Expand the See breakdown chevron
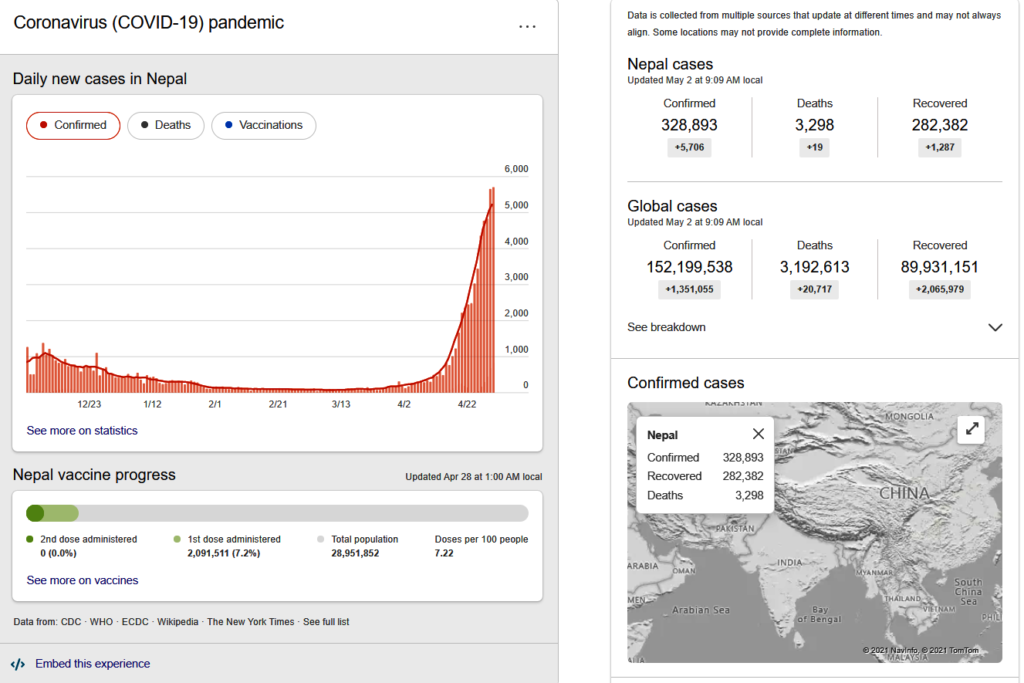 994,327
